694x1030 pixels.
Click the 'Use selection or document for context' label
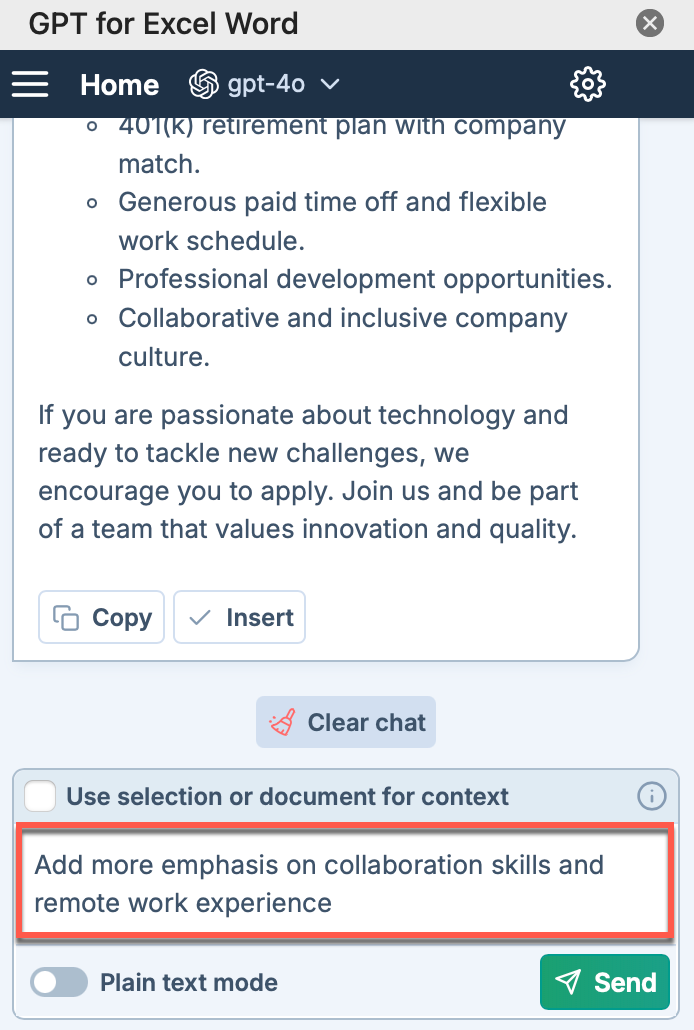[x=288, y=796]
